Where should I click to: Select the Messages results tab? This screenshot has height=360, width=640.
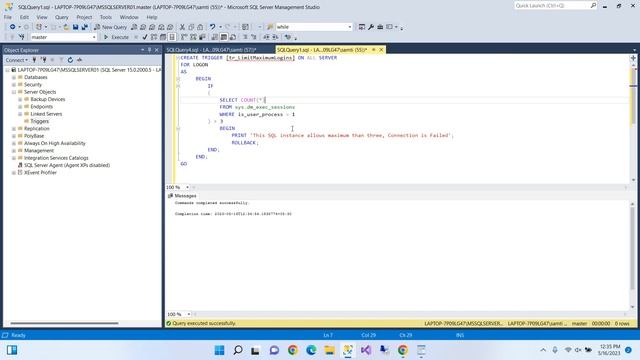click(x=182, y=196)
